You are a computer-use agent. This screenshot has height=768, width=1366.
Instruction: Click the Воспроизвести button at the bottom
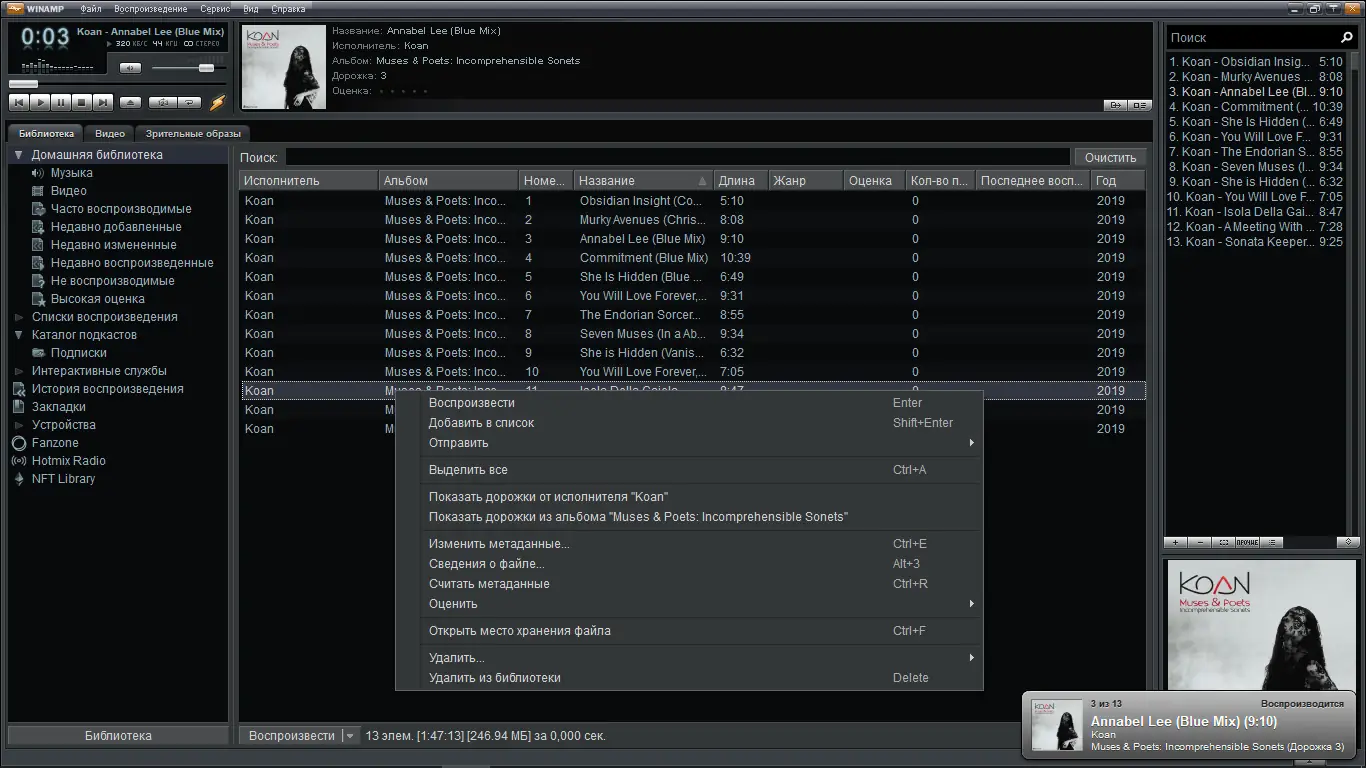291,736
